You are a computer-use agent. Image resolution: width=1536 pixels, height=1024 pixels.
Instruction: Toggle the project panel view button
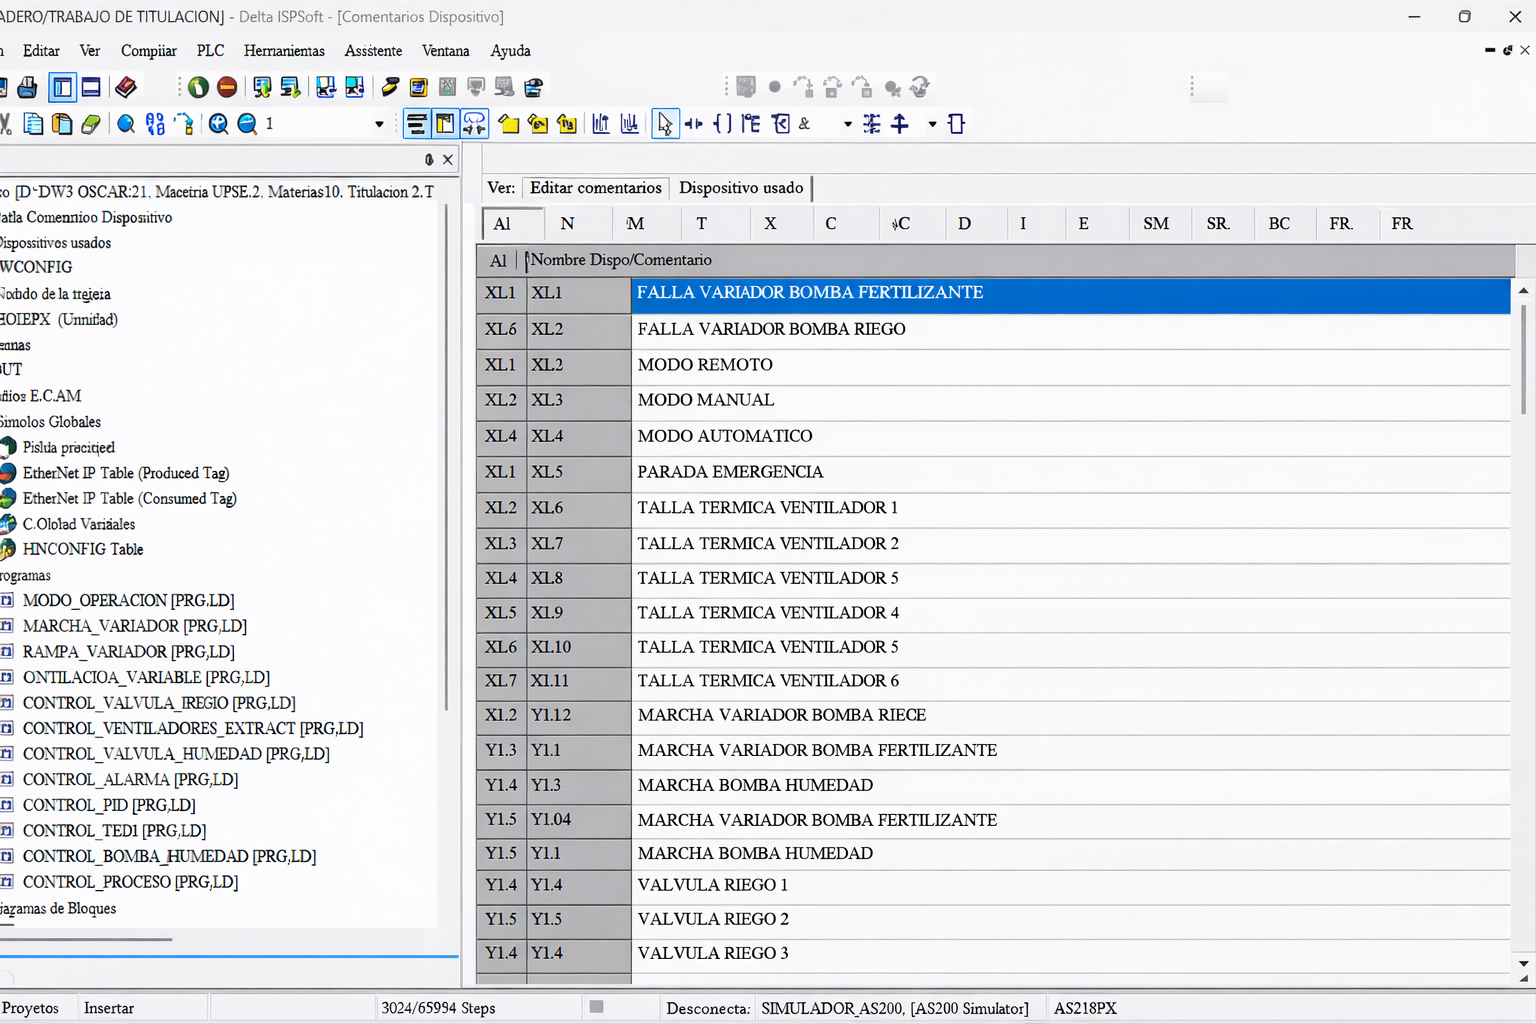(x=62, y=88)
